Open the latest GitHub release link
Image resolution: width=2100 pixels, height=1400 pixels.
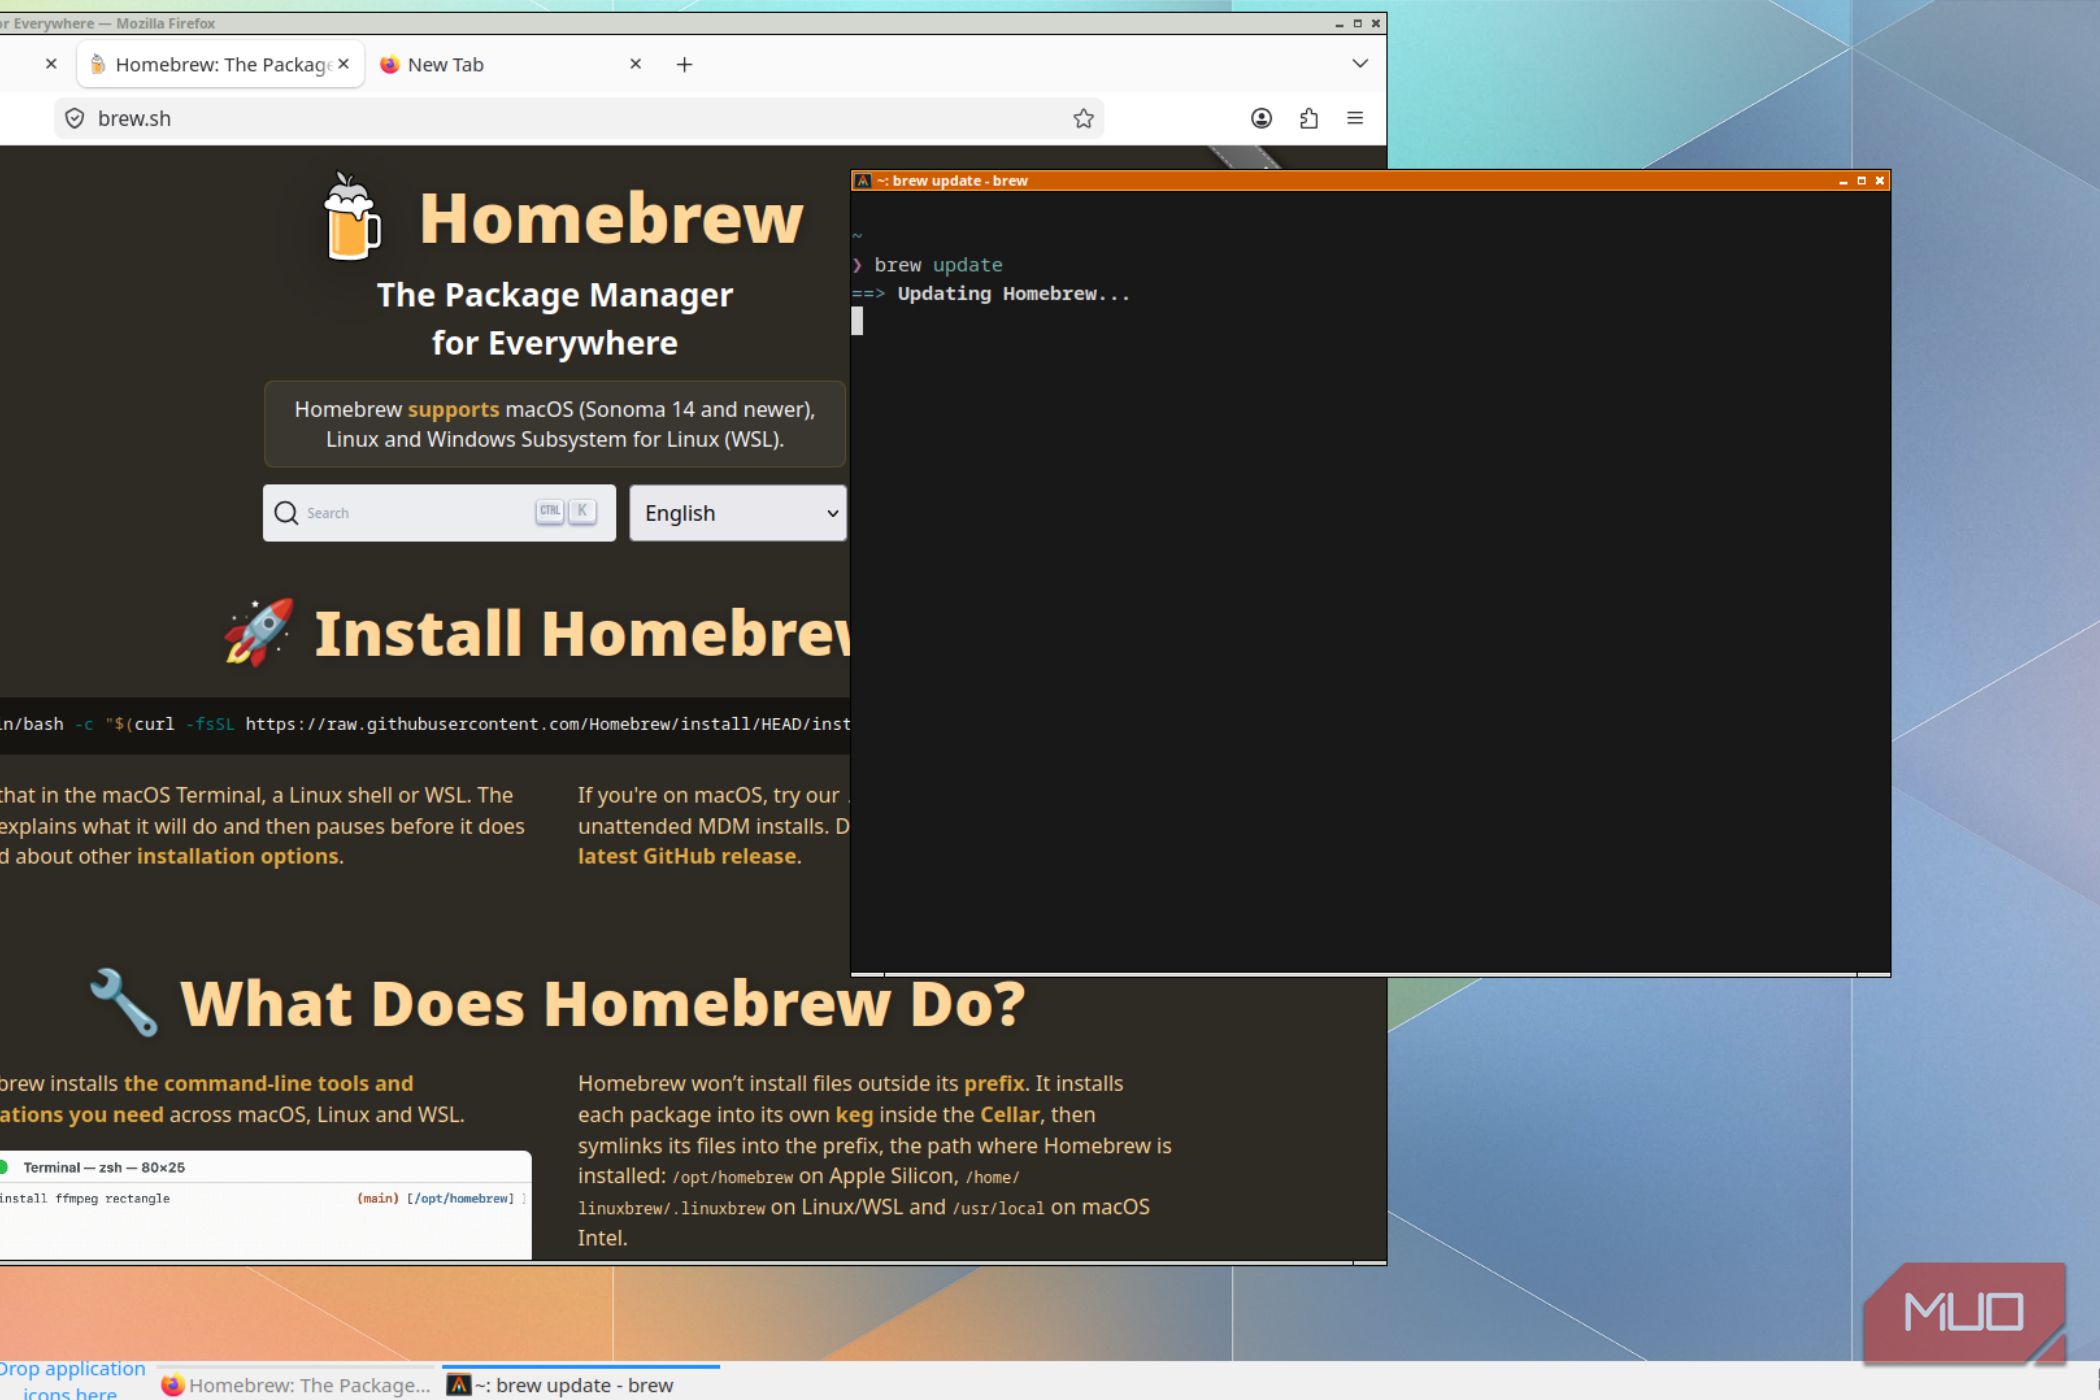pos(687,857)
